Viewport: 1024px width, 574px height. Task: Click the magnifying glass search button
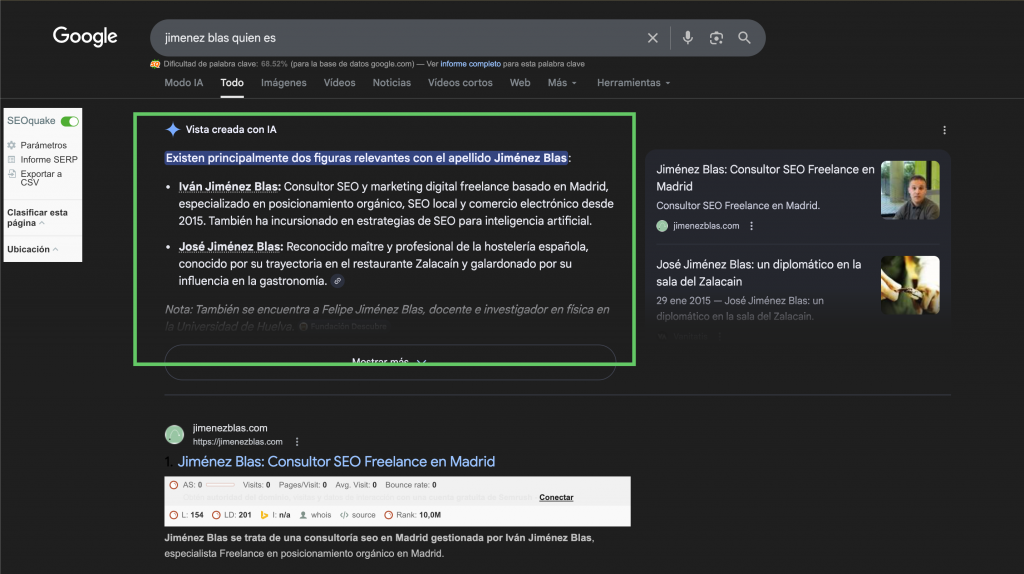744,38
